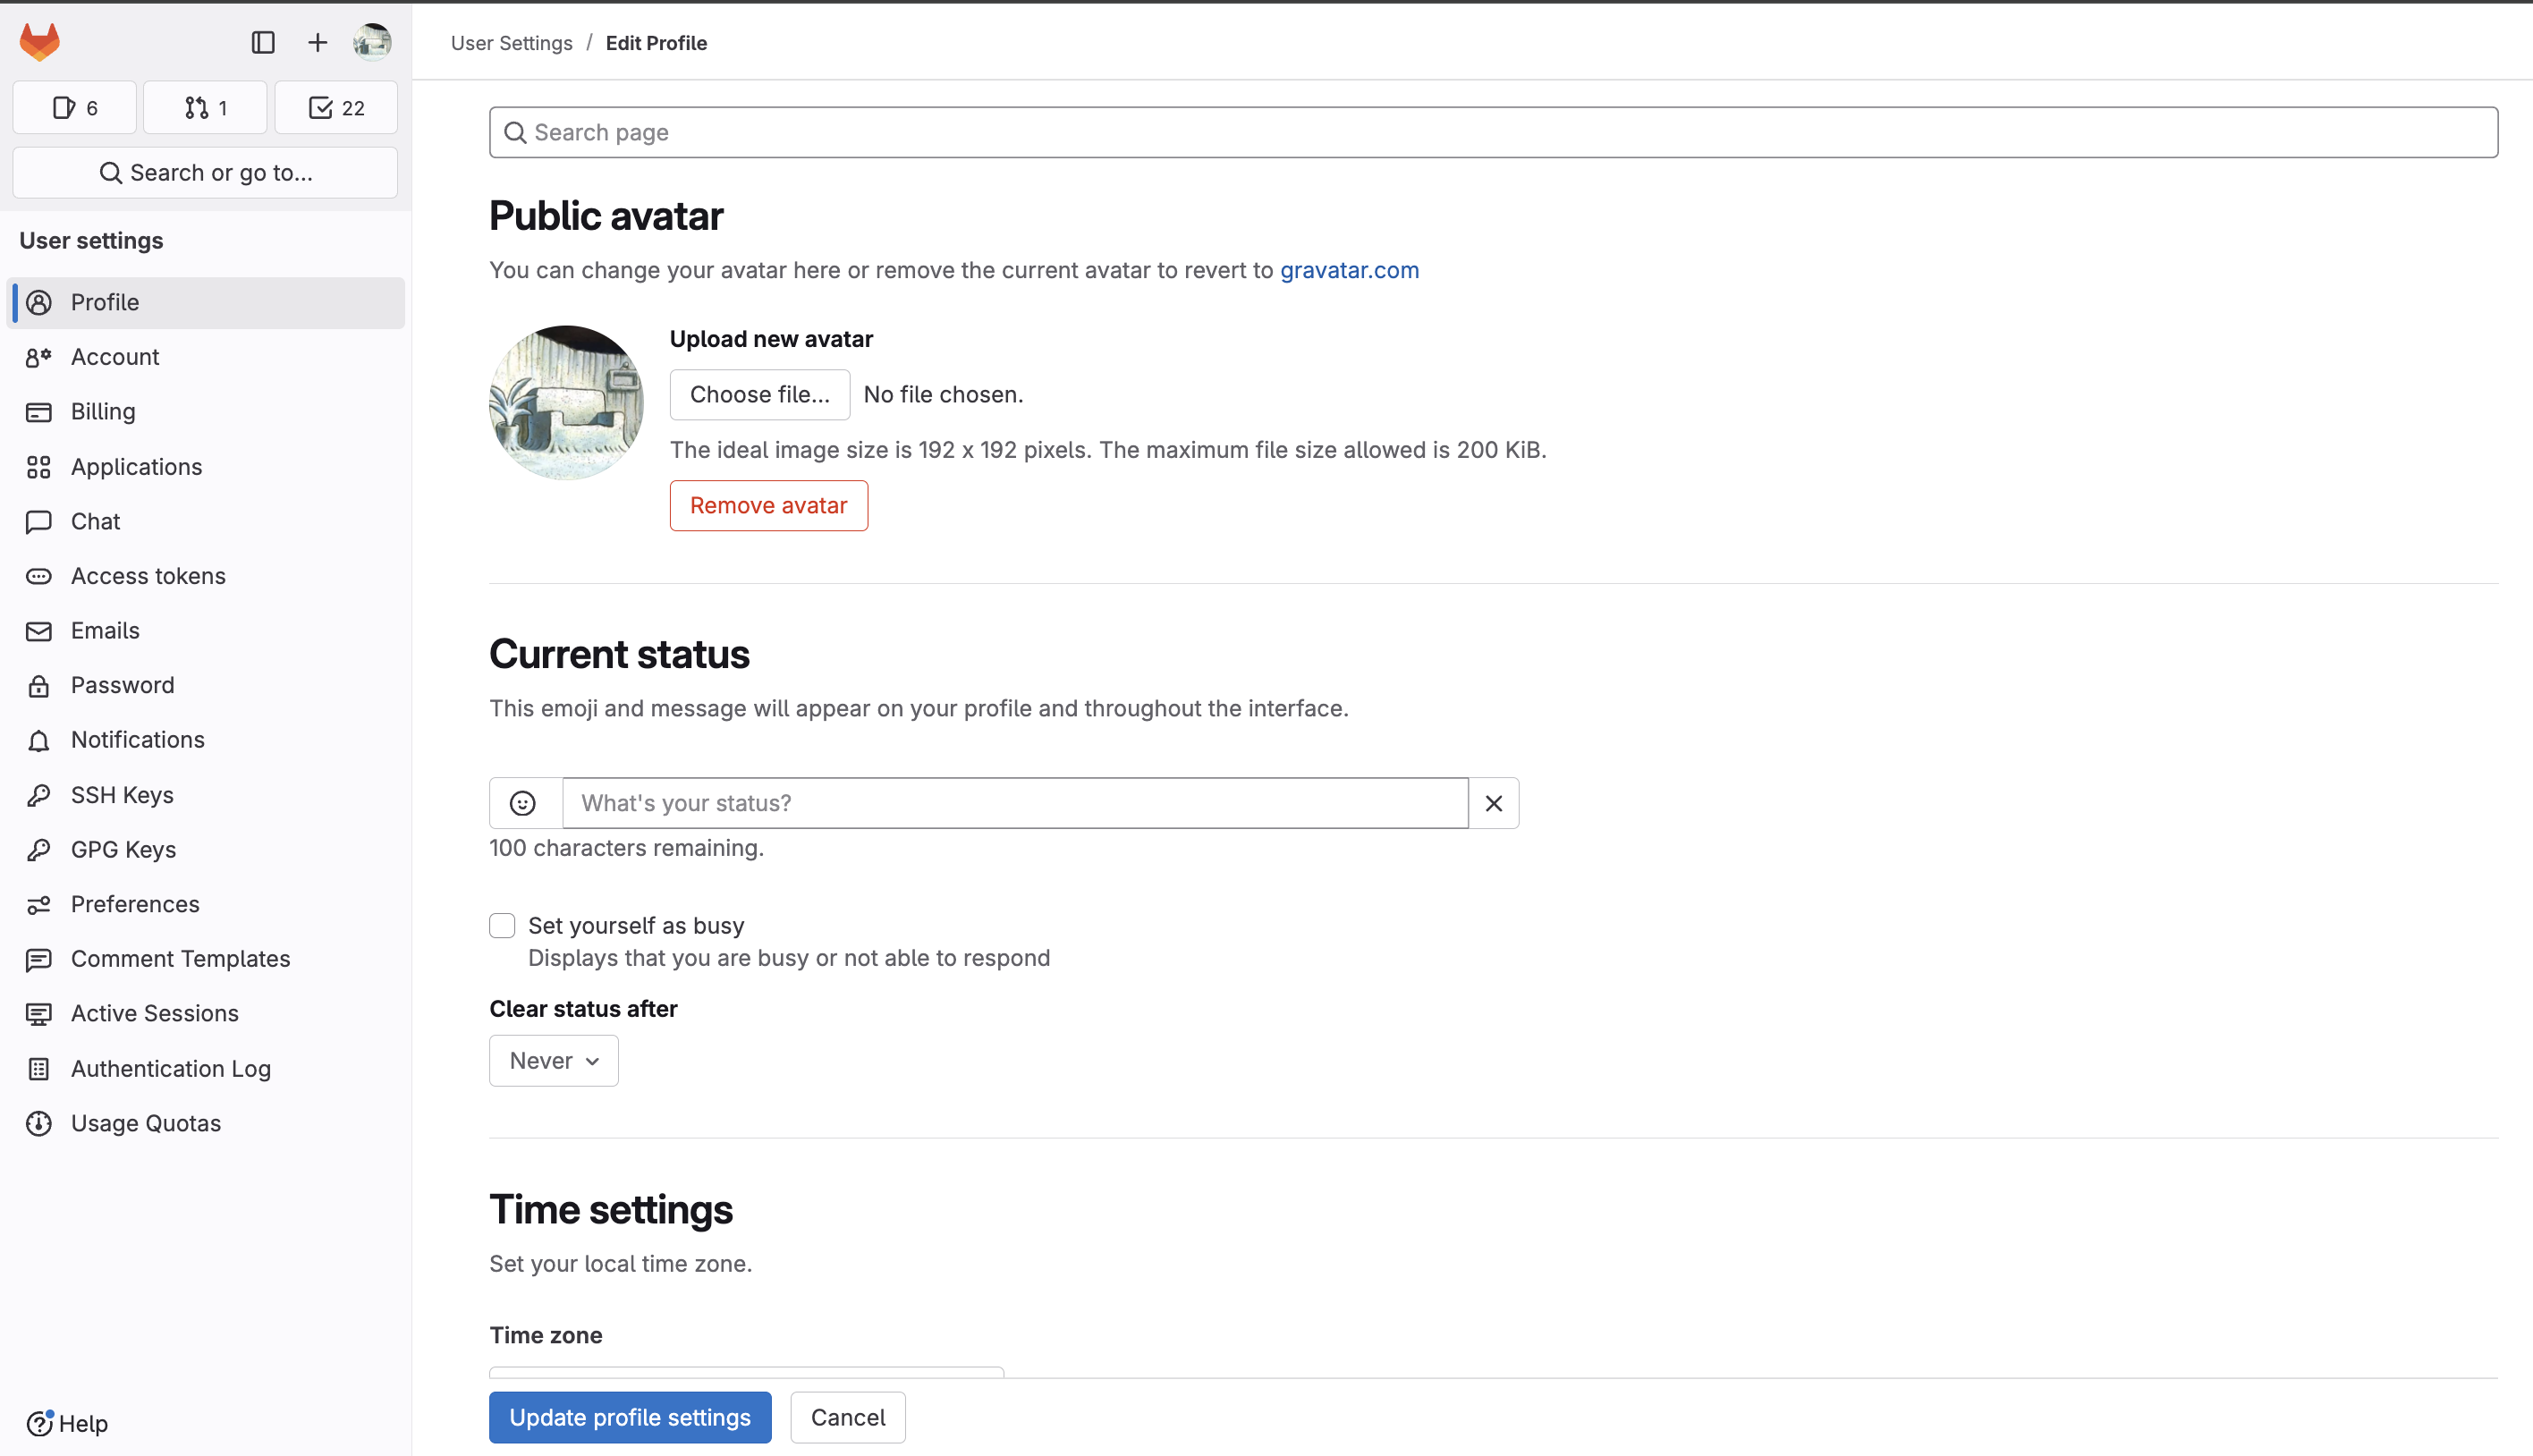Open the gravatar.com link
2533x1456 pixels.
1349,270
